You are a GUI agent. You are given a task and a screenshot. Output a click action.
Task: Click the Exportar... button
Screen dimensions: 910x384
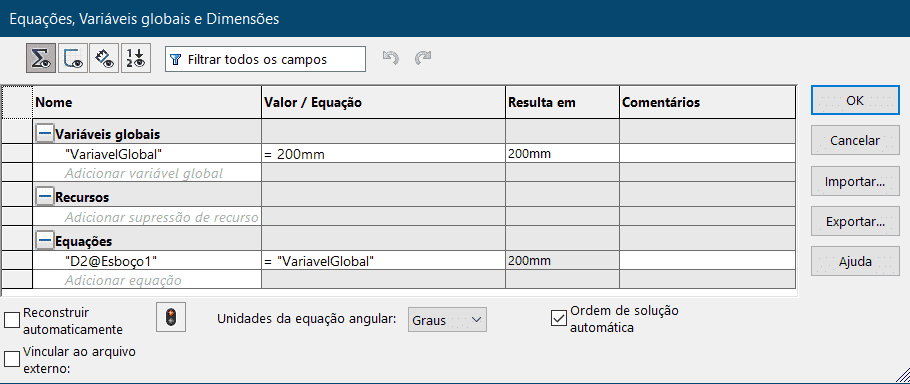(855, 222)
